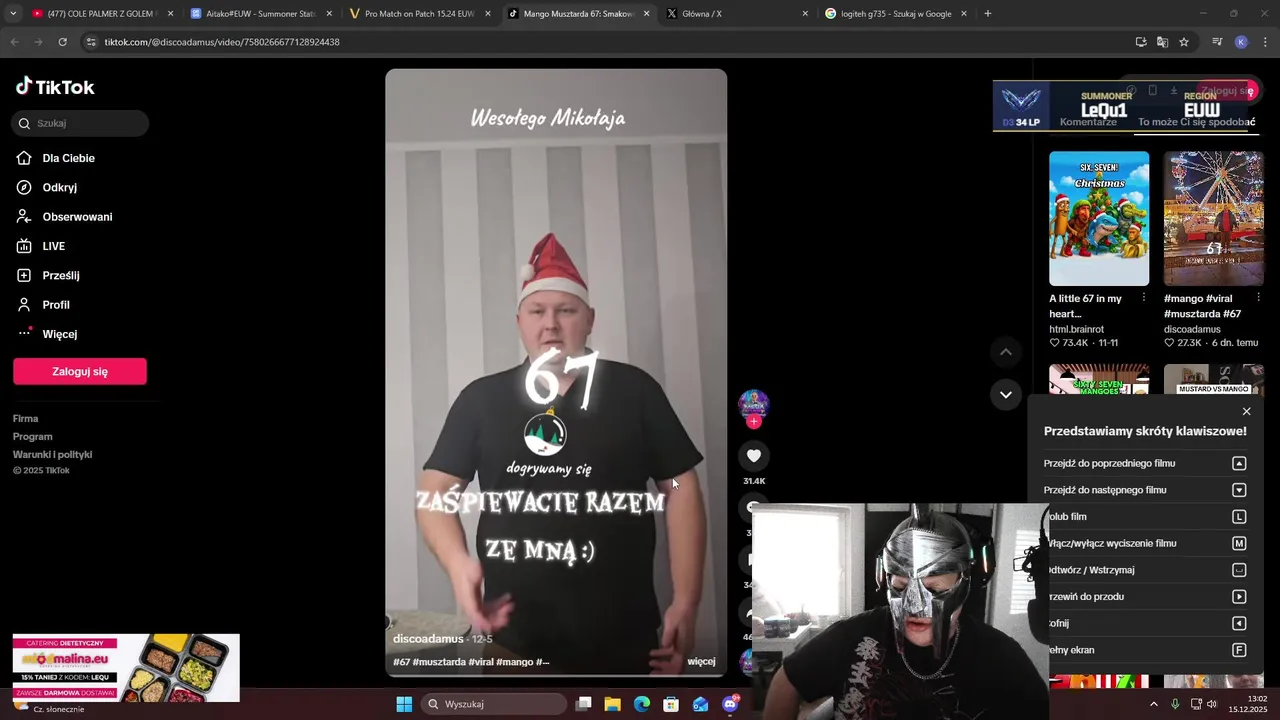
Task: Click the Szukaj search field
Action: tap(80, 123)
